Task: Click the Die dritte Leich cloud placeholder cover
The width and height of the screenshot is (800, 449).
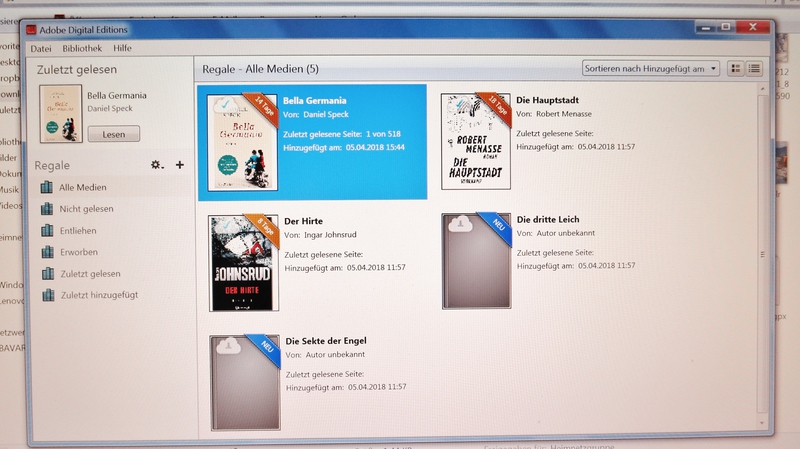Action: pyautogui.click(x=476, y=262)
